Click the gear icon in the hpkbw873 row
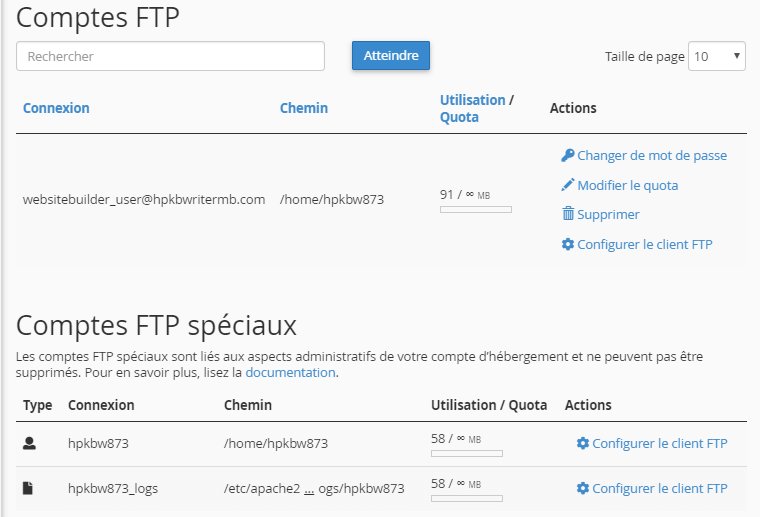The height and width of the screenshot is (517, 773). point(583,443)
